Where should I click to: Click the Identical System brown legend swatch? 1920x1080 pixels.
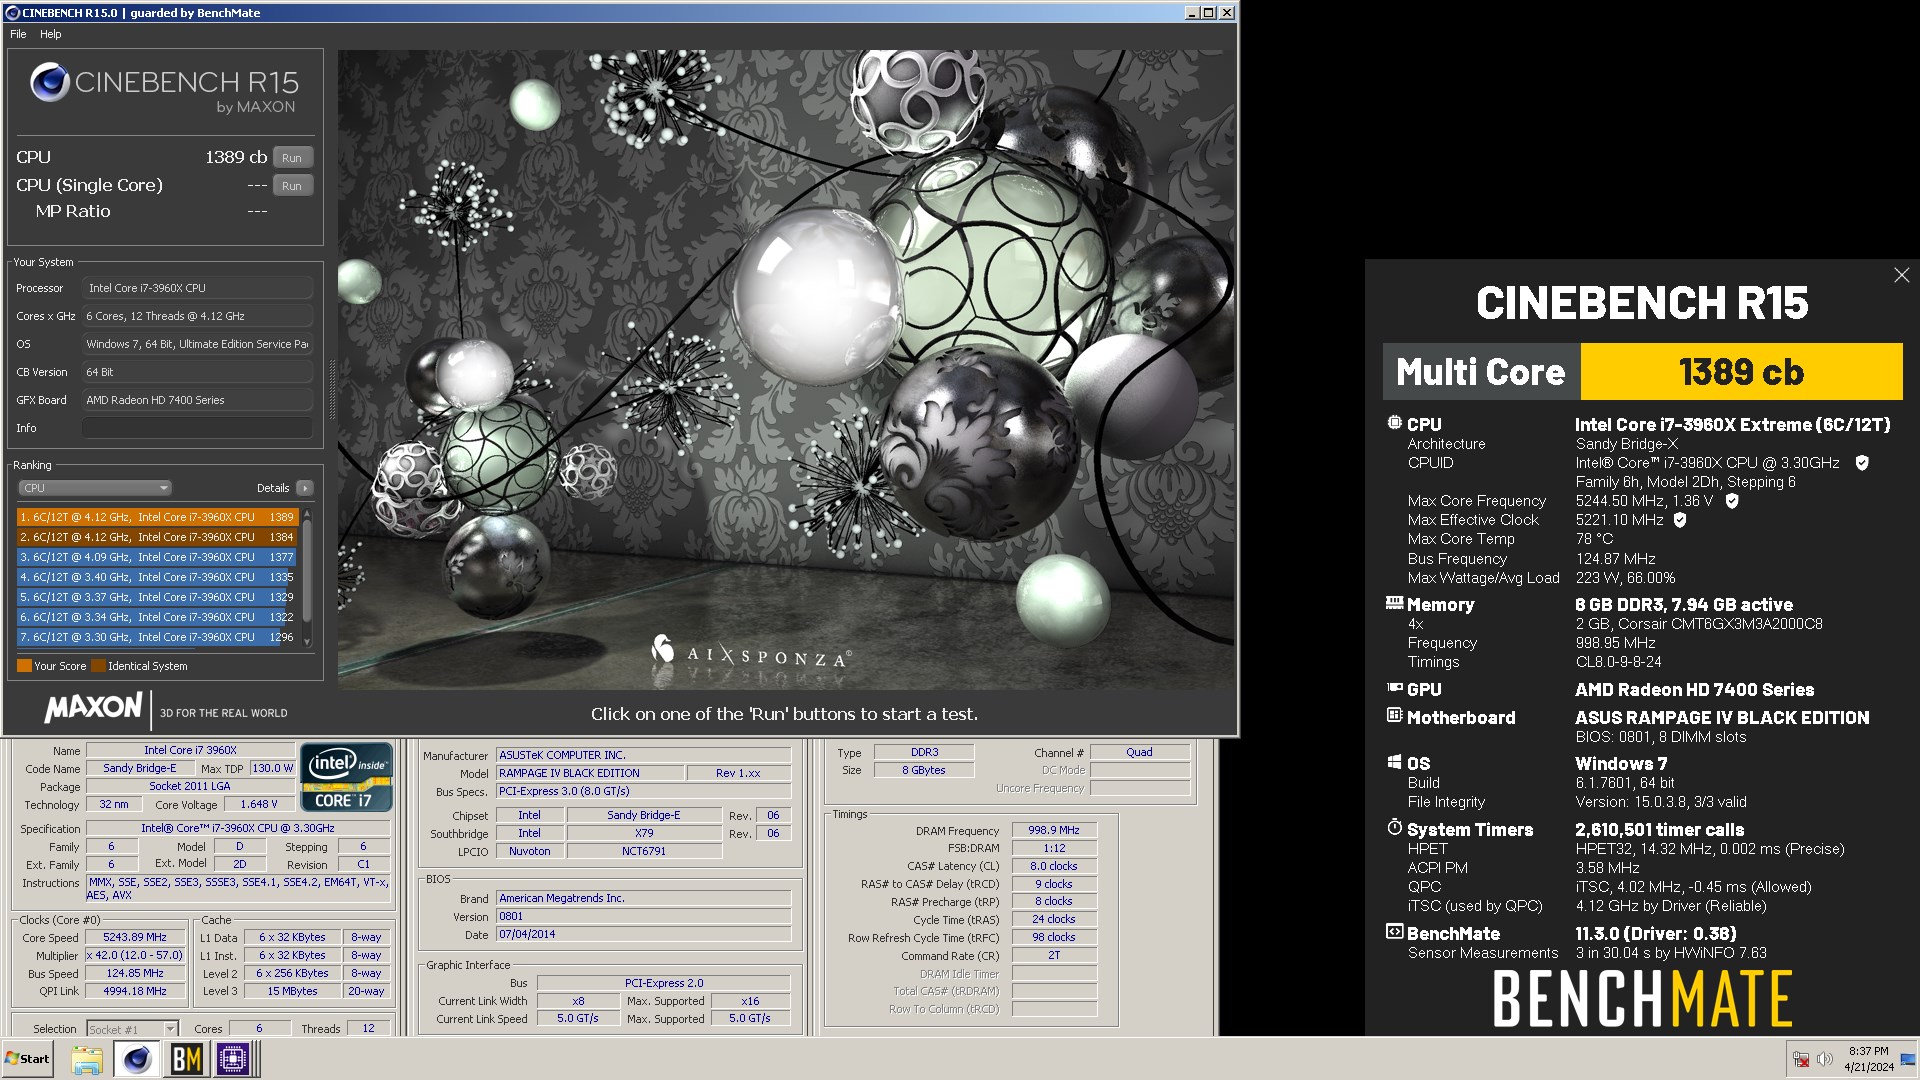coord(98,666)
